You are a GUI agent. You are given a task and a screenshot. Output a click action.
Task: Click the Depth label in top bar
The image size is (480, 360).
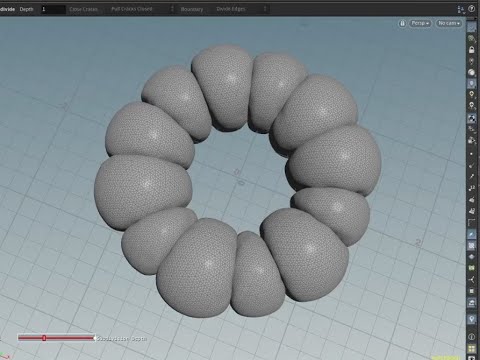click(x=26, y=9)
